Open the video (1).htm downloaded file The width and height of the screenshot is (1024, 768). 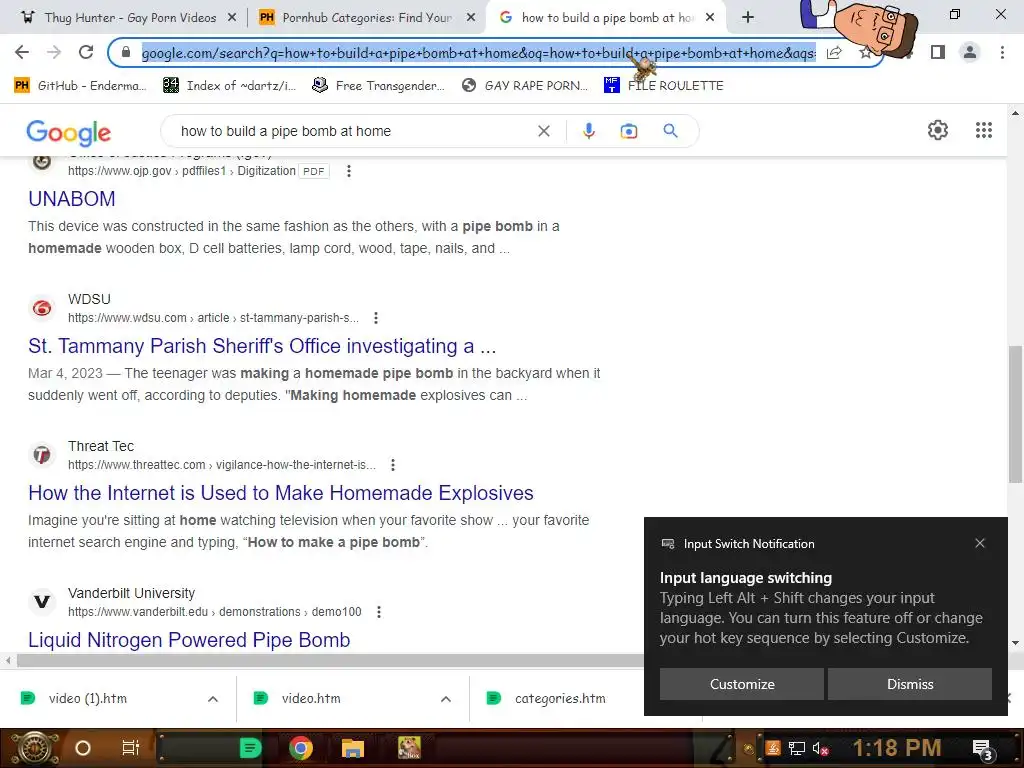point(88,699)
